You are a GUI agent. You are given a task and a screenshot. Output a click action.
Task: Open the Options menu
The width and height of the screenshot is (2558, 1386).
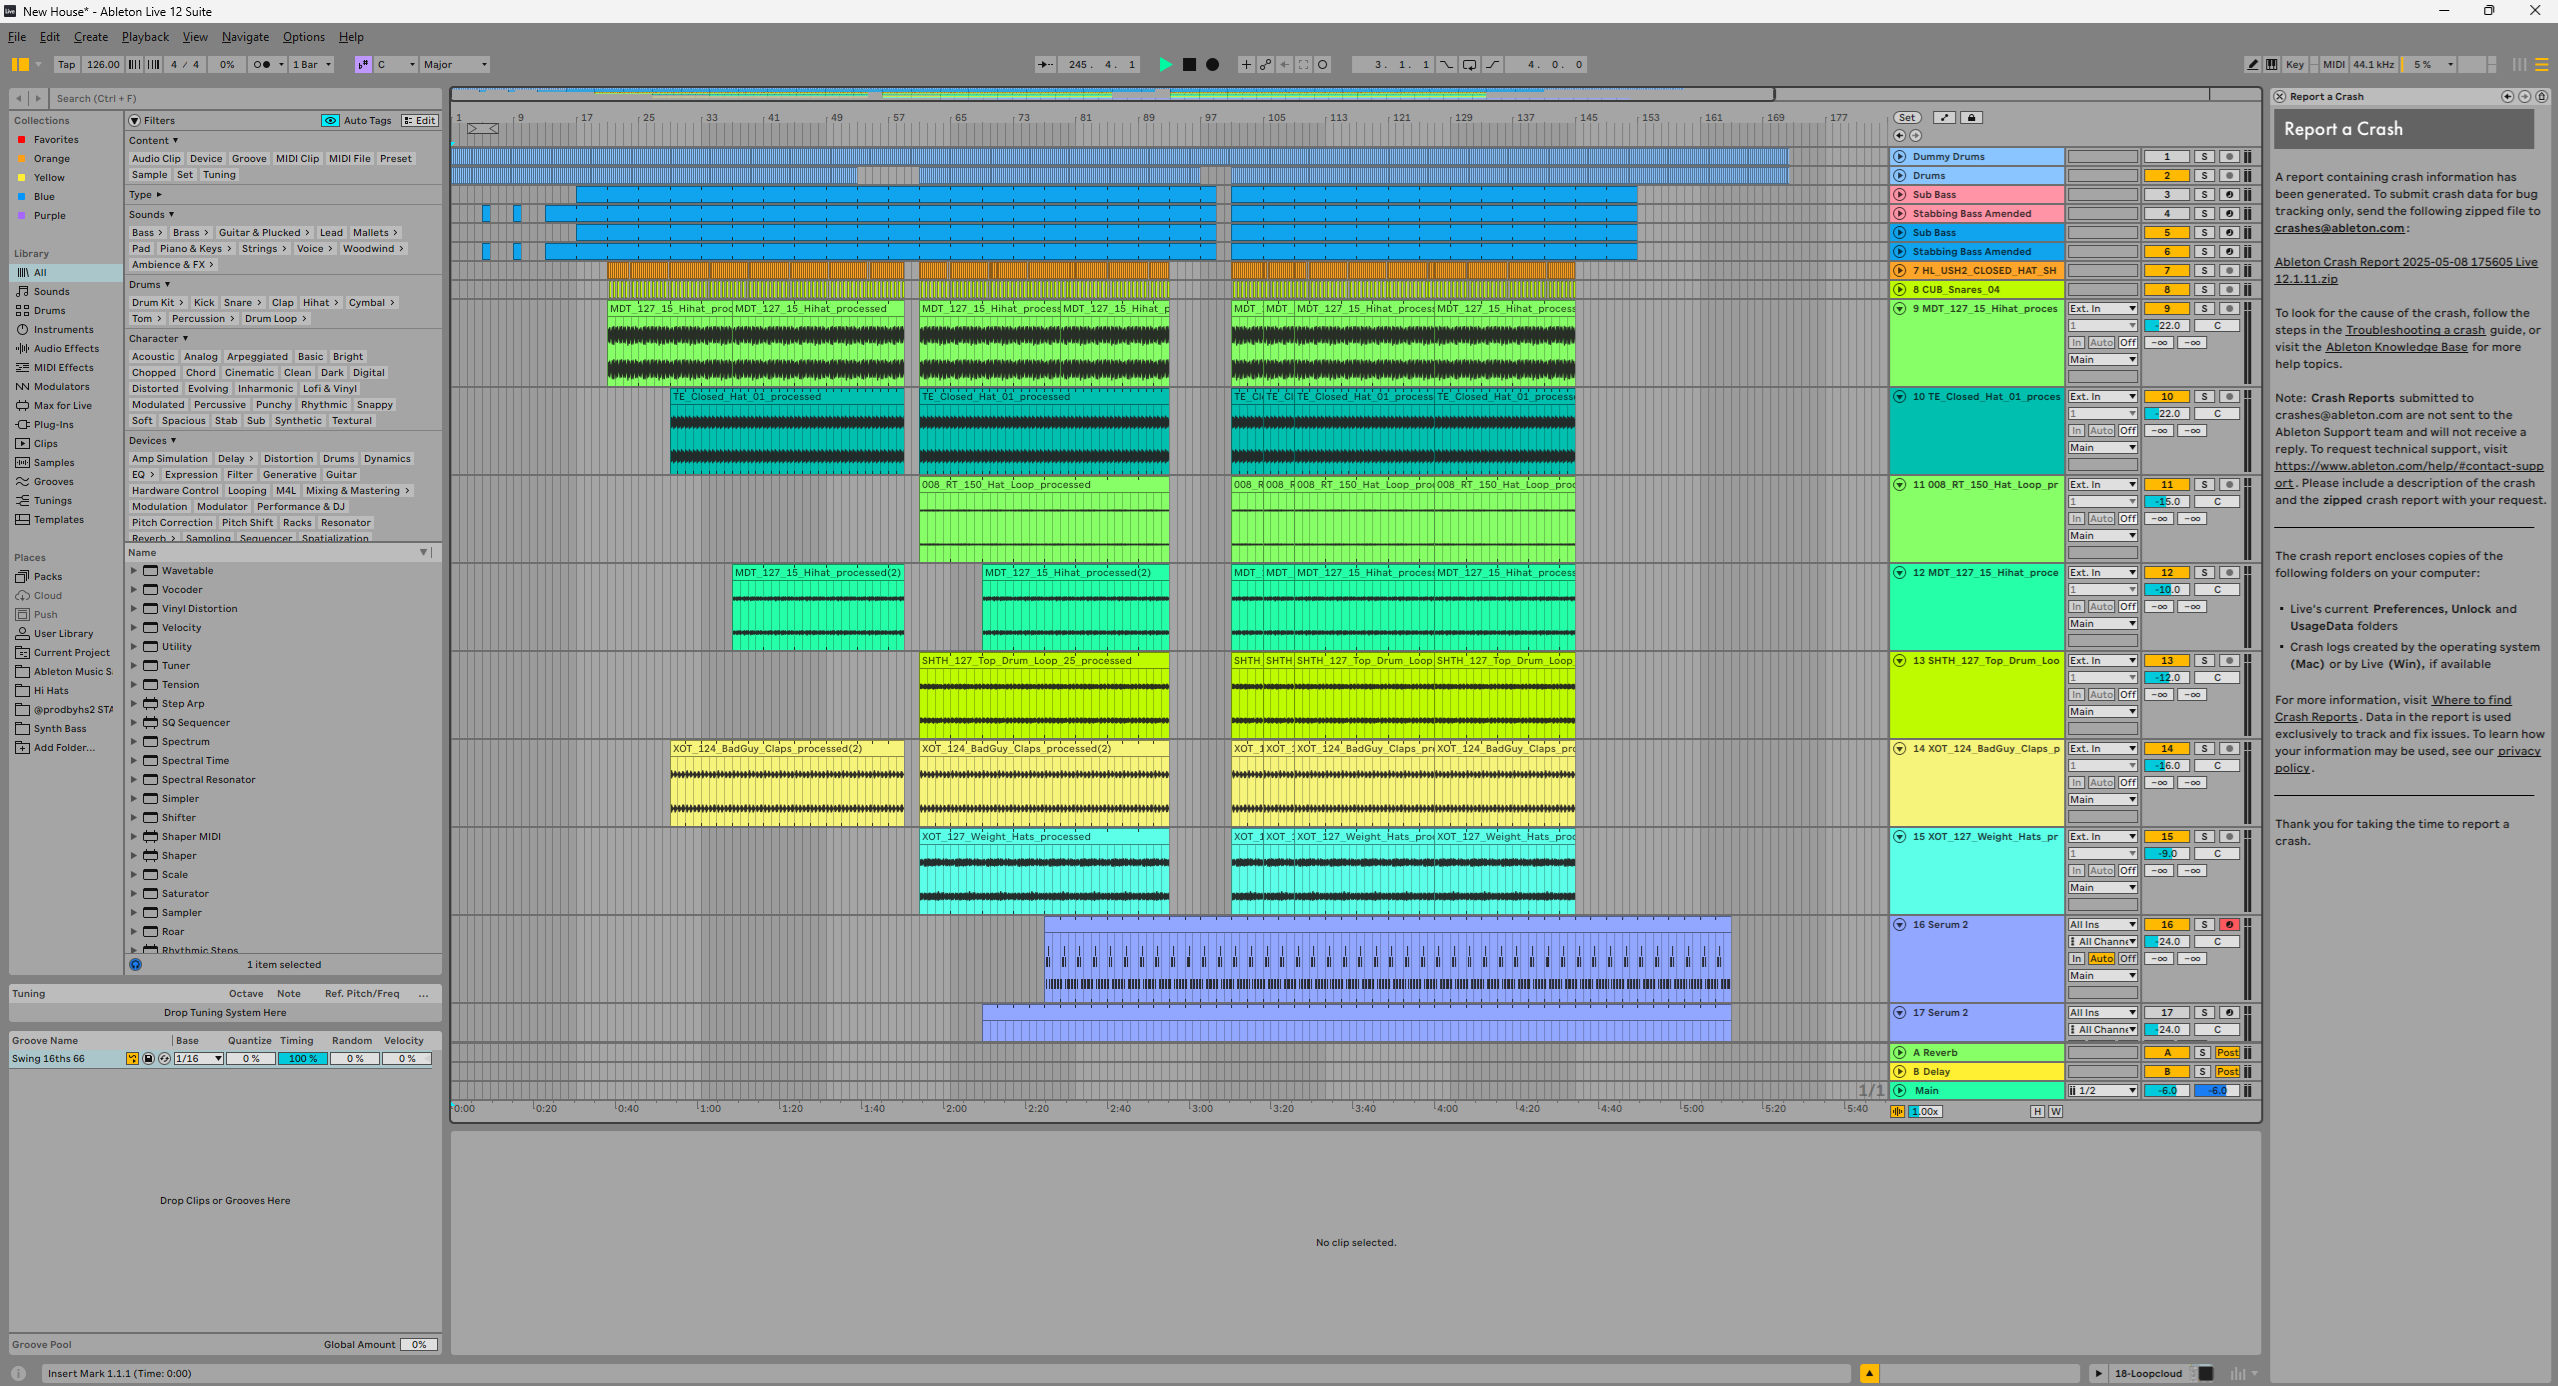tap(303, 37)
